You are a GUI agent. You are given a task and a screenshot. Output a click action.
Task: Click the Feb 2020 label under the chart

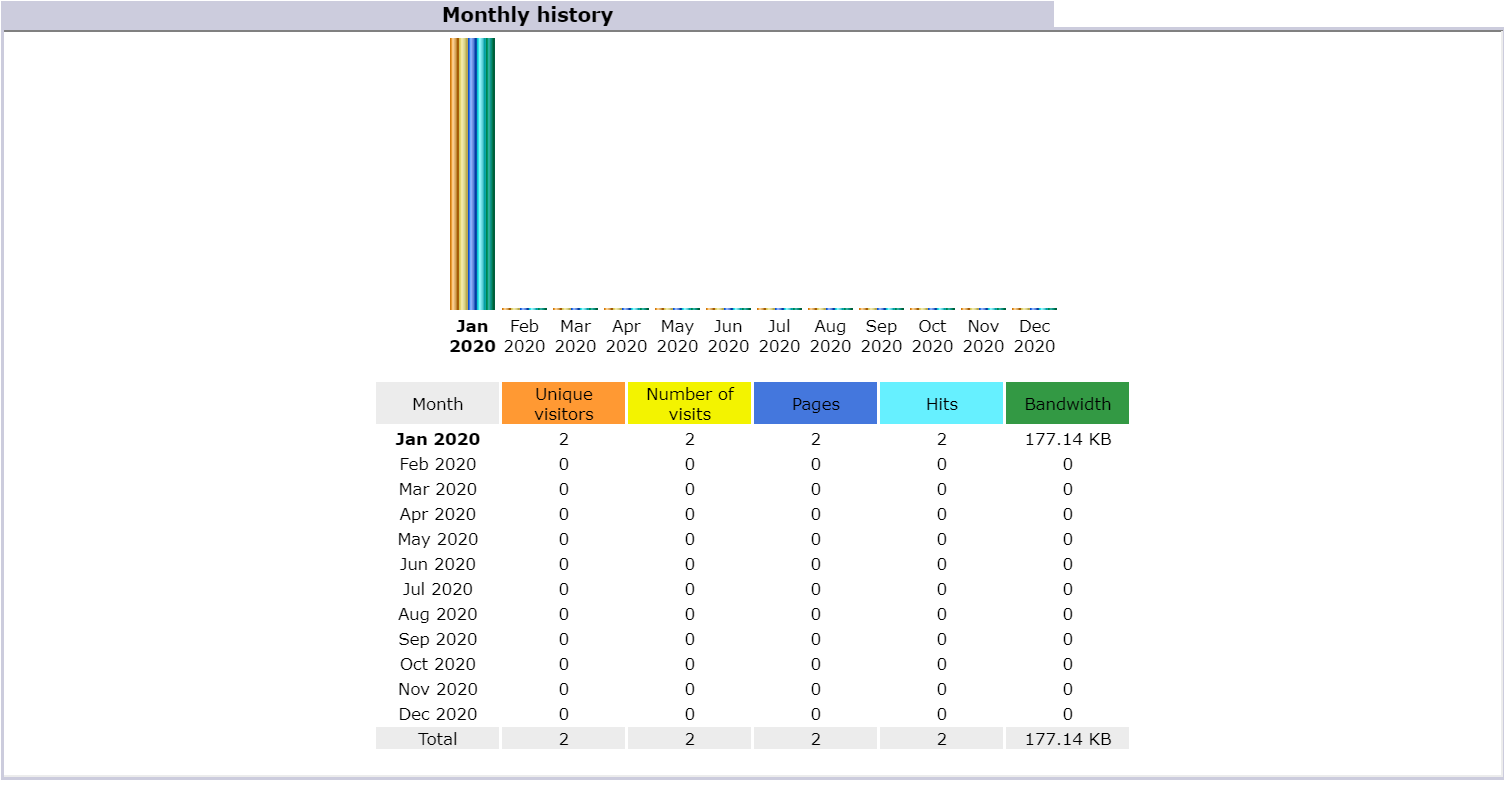[524, 336]
